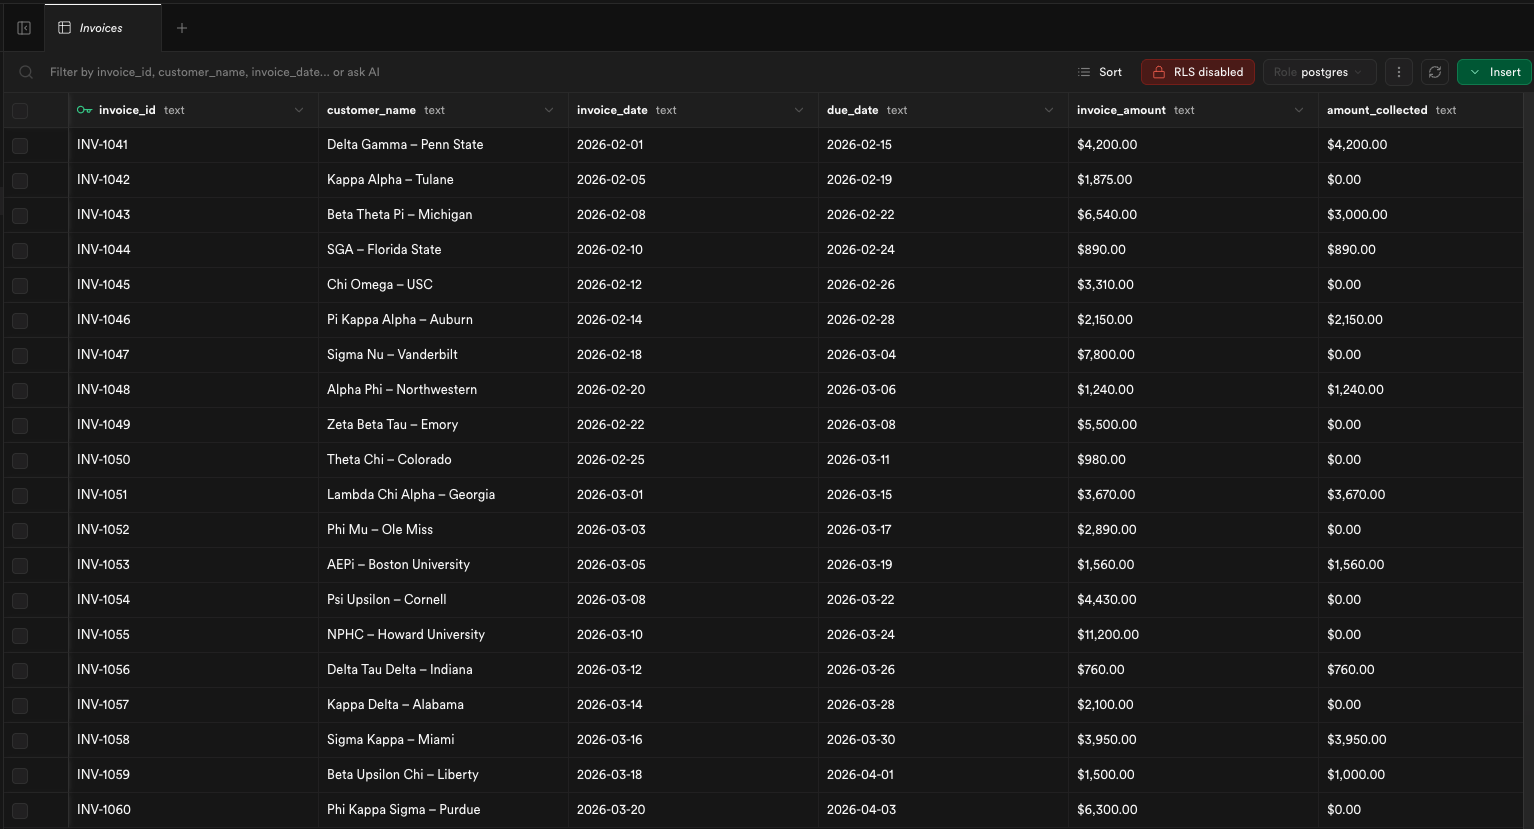Select the checkbox for row INV-1047
The height and width of the screenshot is (829, 1534).
pos(20,355)
